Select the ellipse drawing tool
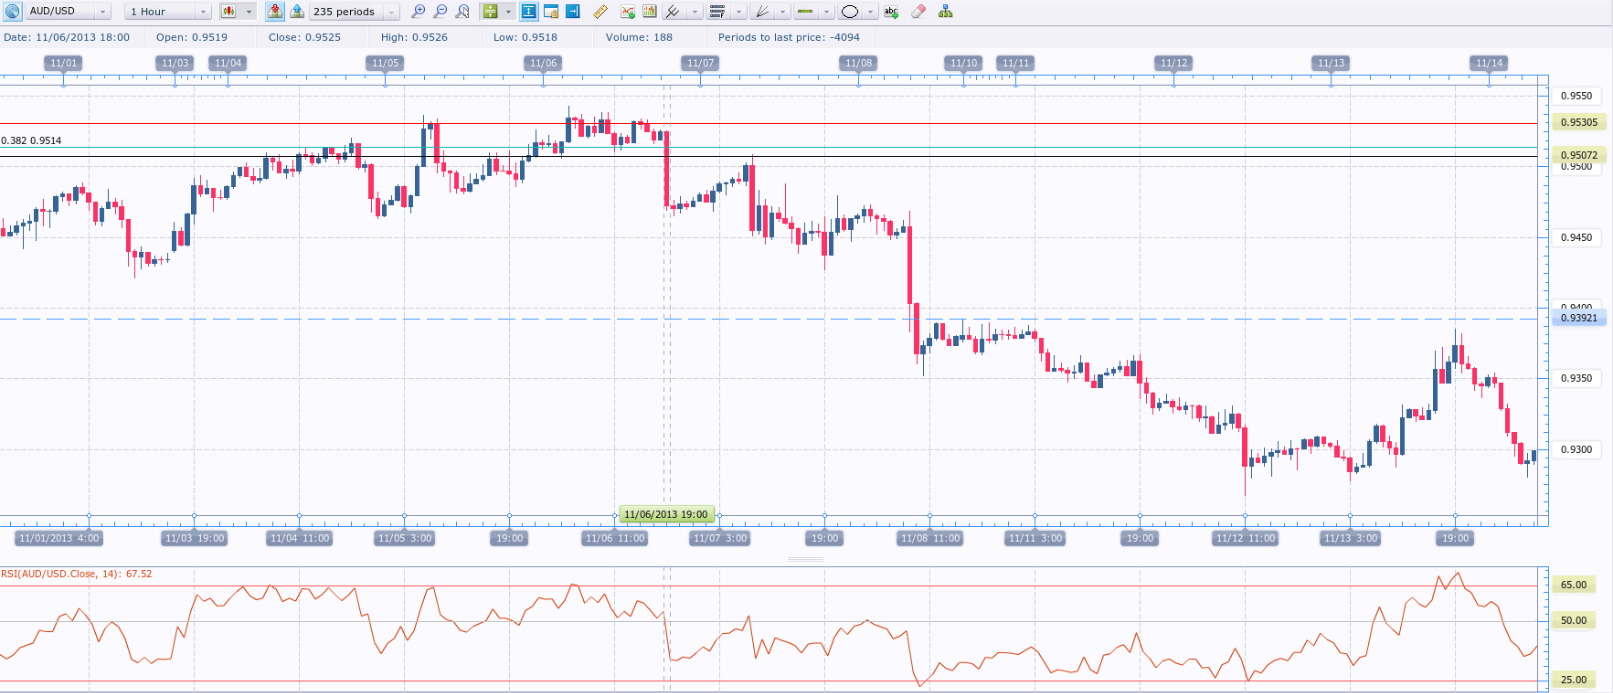The image size is (1613, 693). tap(849, 12)
